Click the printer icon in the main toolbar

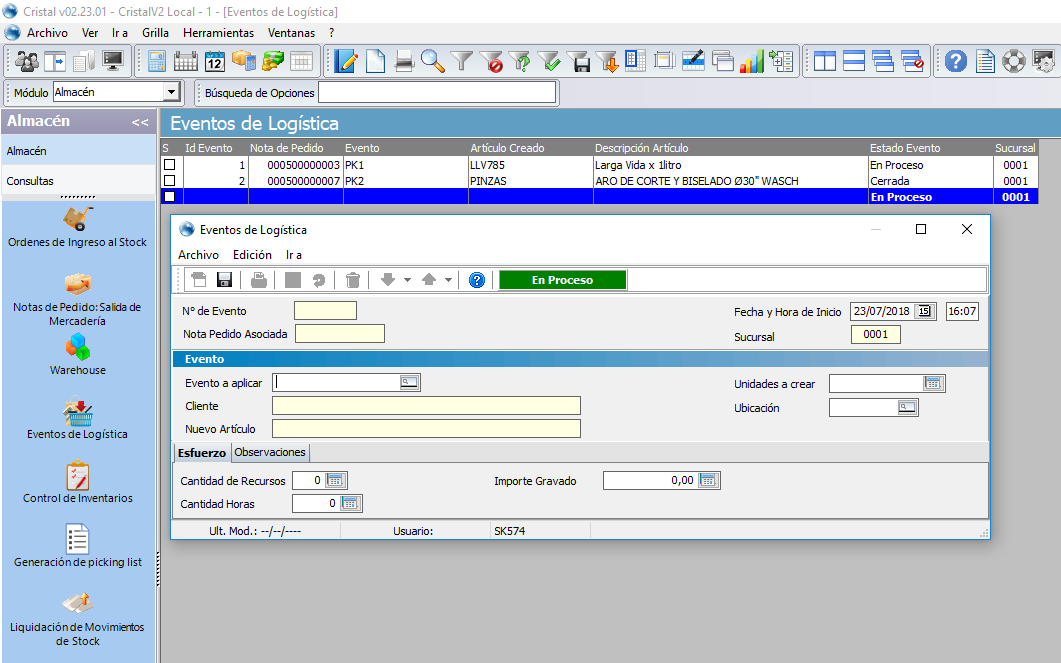pyautogui.click(x=404, y=61)
